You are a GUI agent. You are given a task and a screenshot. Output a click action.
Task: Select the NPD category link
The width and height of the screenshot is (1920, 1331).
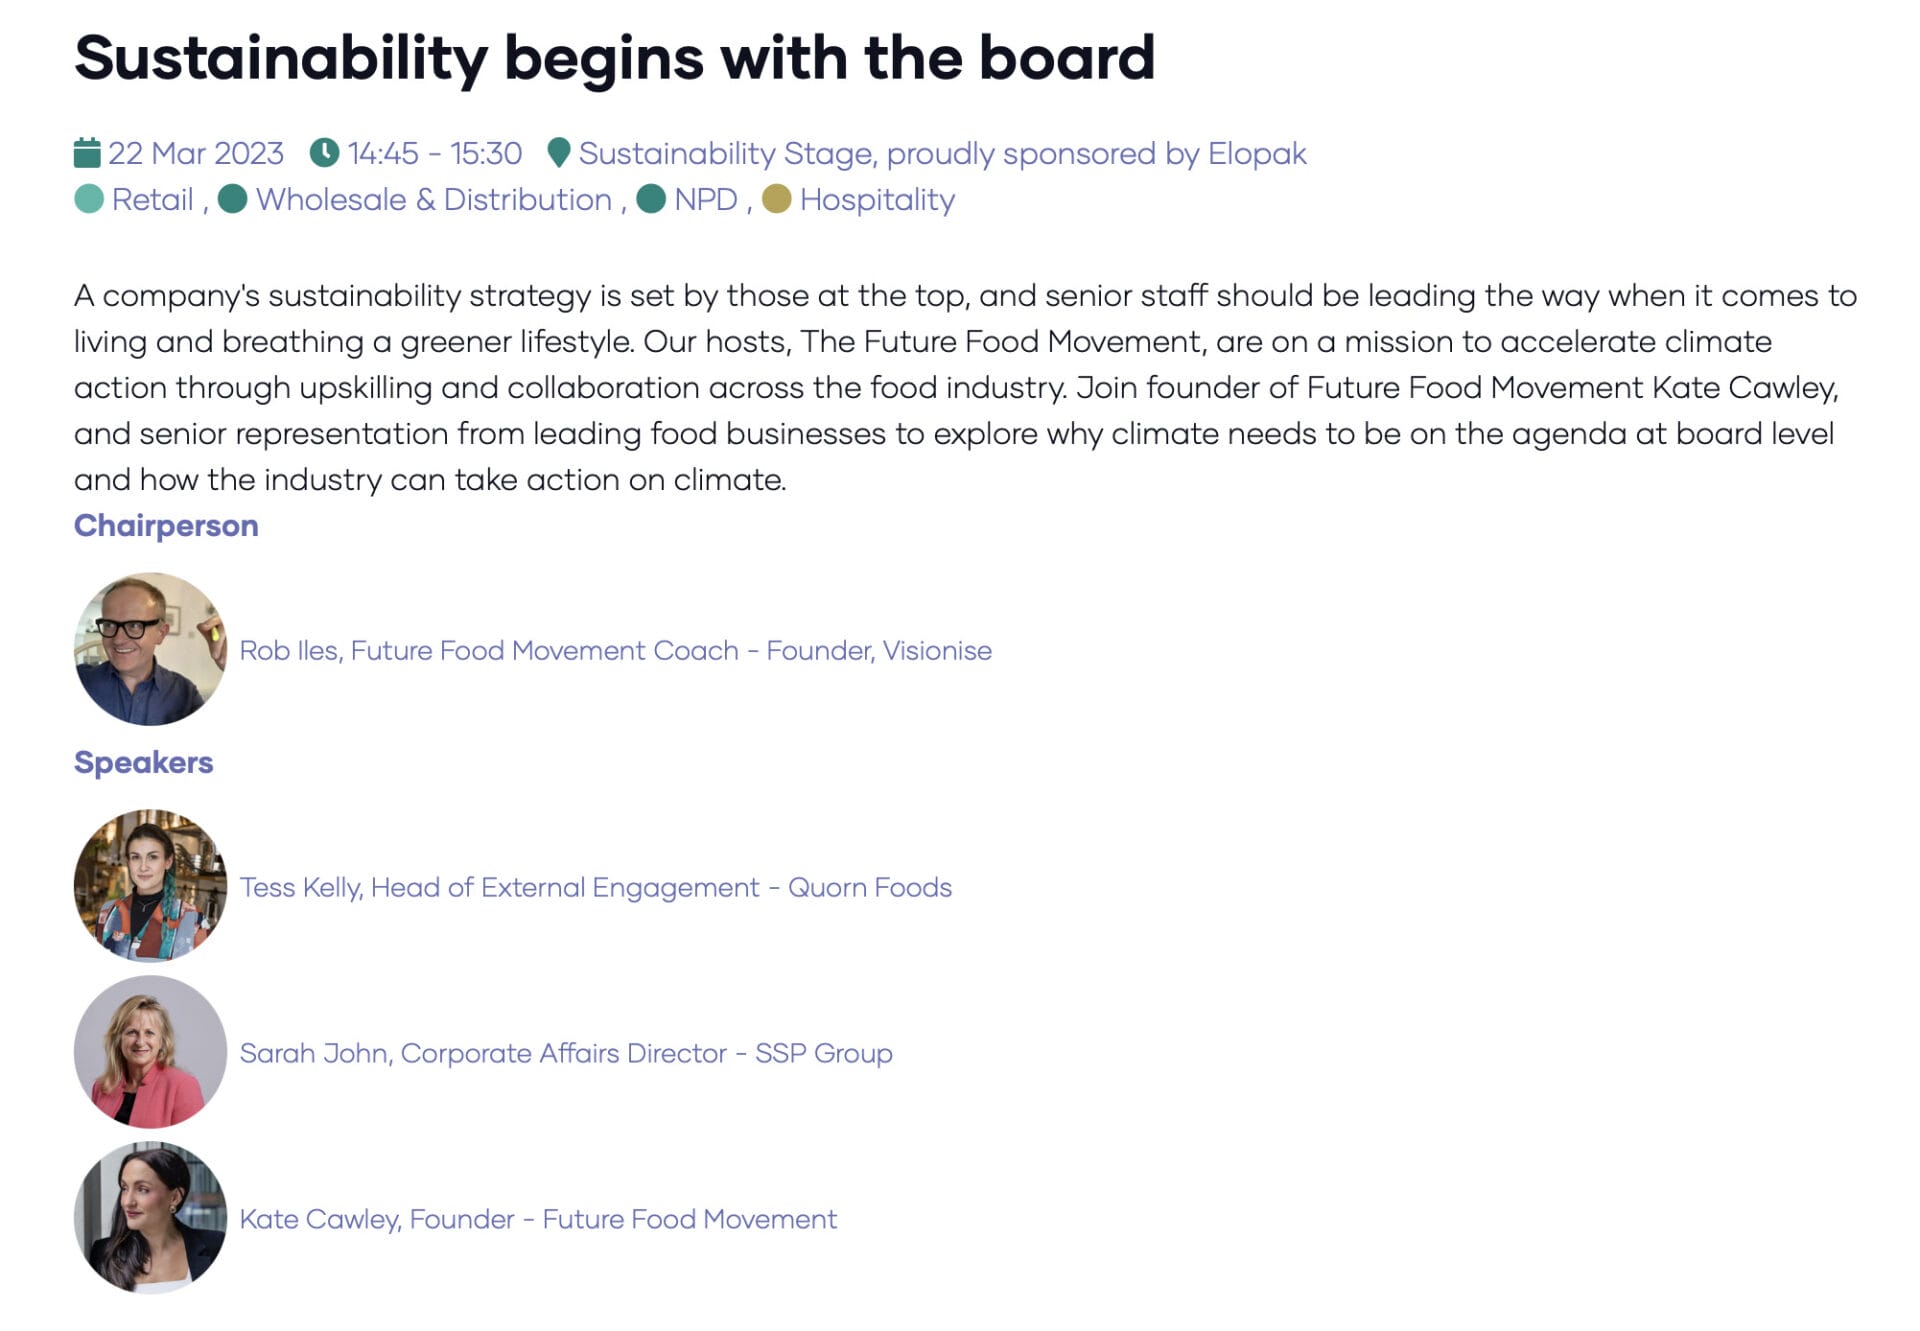tap(706, 200)
